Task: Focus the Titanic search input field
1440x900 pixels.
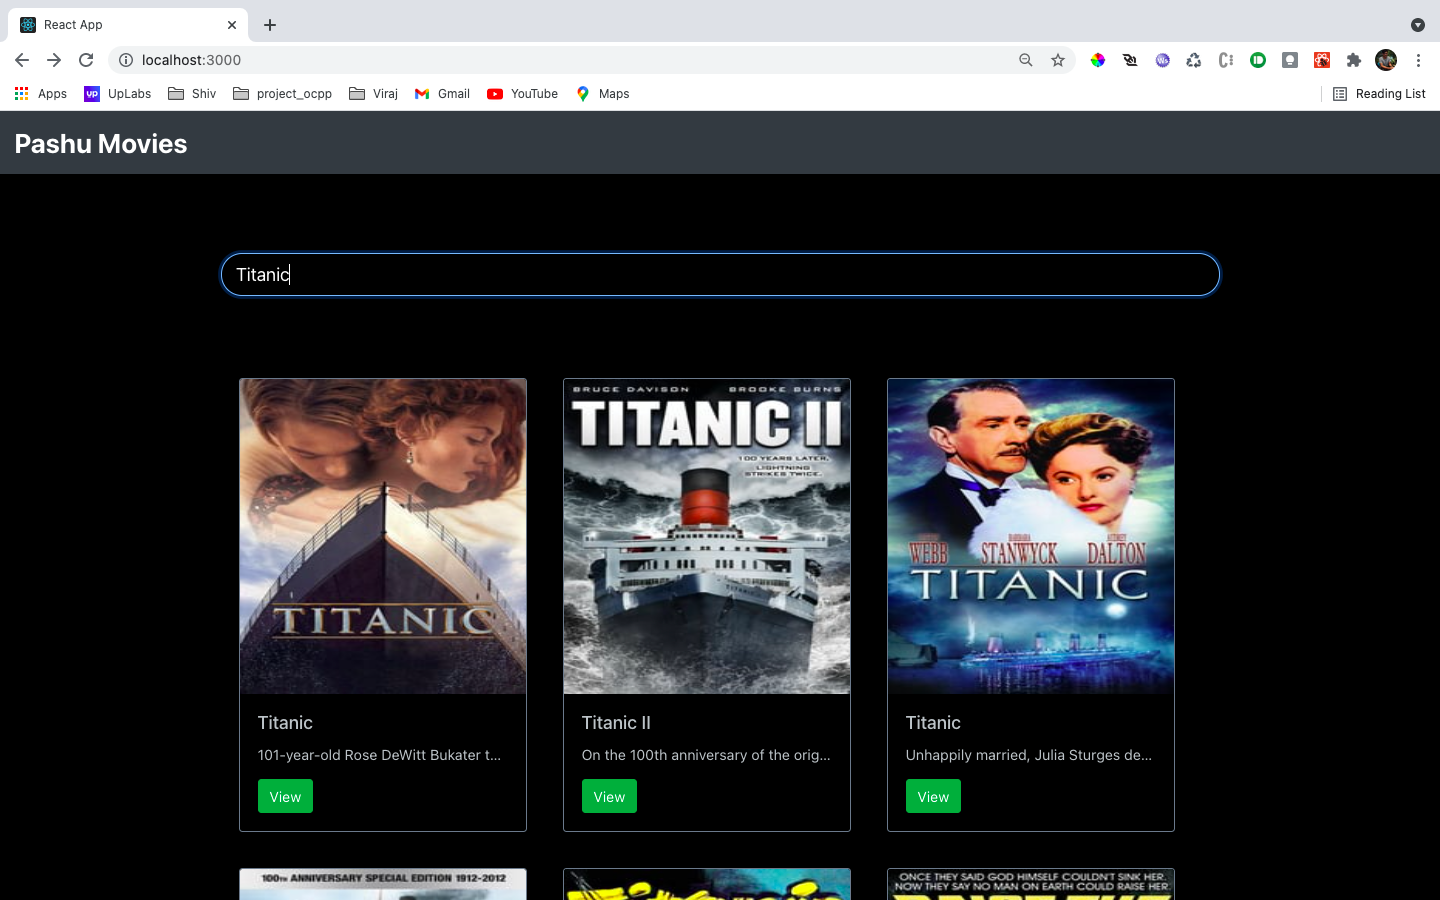Action: coord(719,274)
